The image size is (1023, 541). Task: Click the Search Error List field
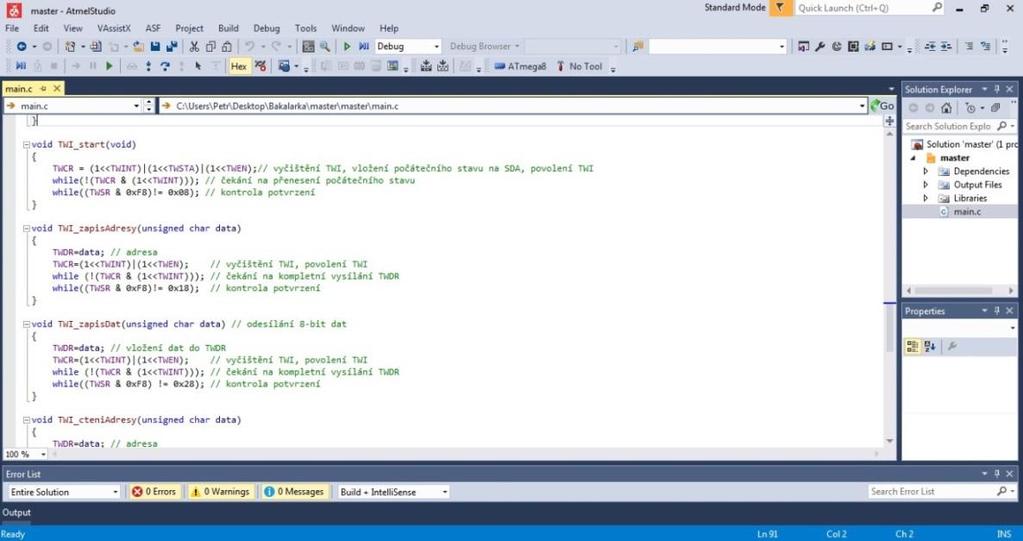coord(941,491)
